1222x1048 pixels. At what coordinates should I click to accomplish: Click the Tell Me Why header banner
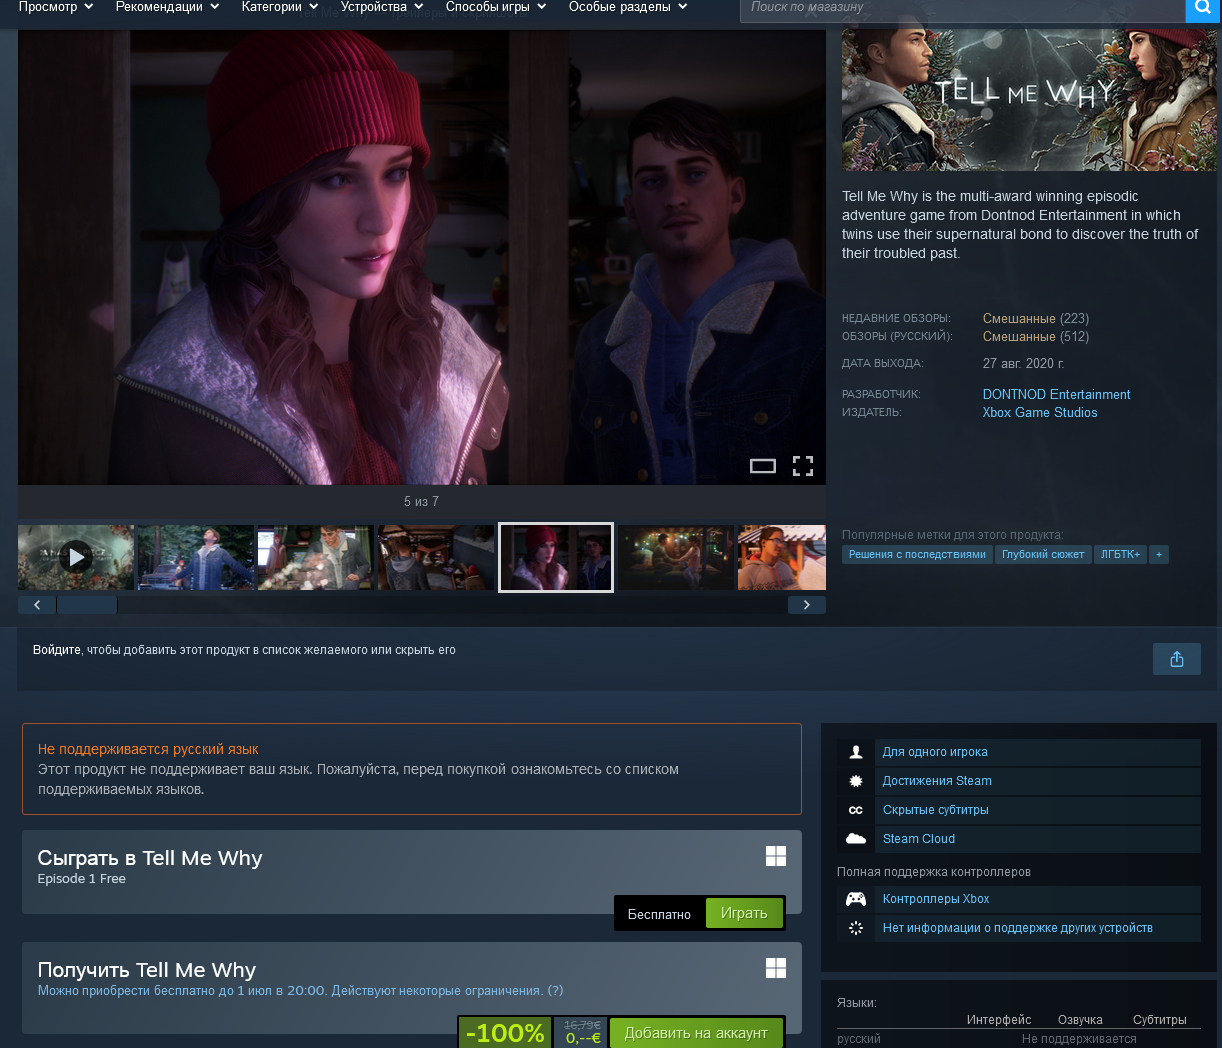click(1029, 99)
